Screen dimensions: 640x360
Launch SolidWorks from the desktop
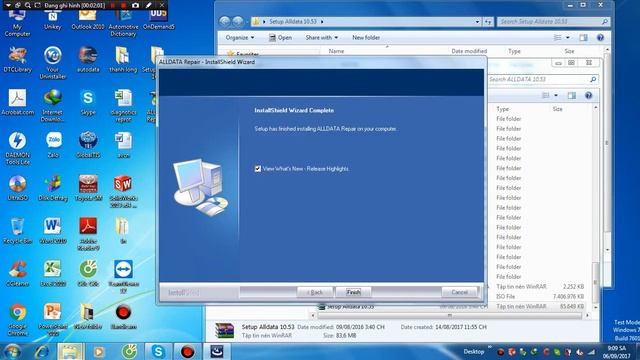pos(123,191)
